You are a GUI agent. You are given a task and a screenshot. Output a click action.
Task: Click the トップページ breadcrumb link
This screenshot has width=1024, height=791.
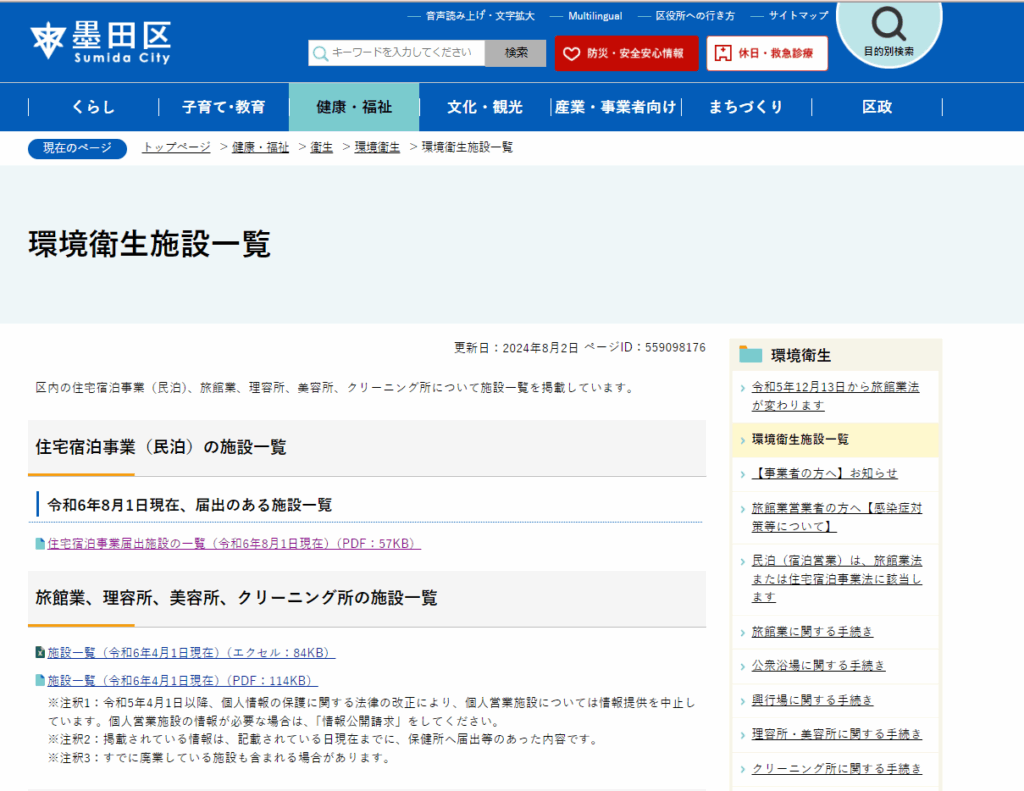(176, 147)
